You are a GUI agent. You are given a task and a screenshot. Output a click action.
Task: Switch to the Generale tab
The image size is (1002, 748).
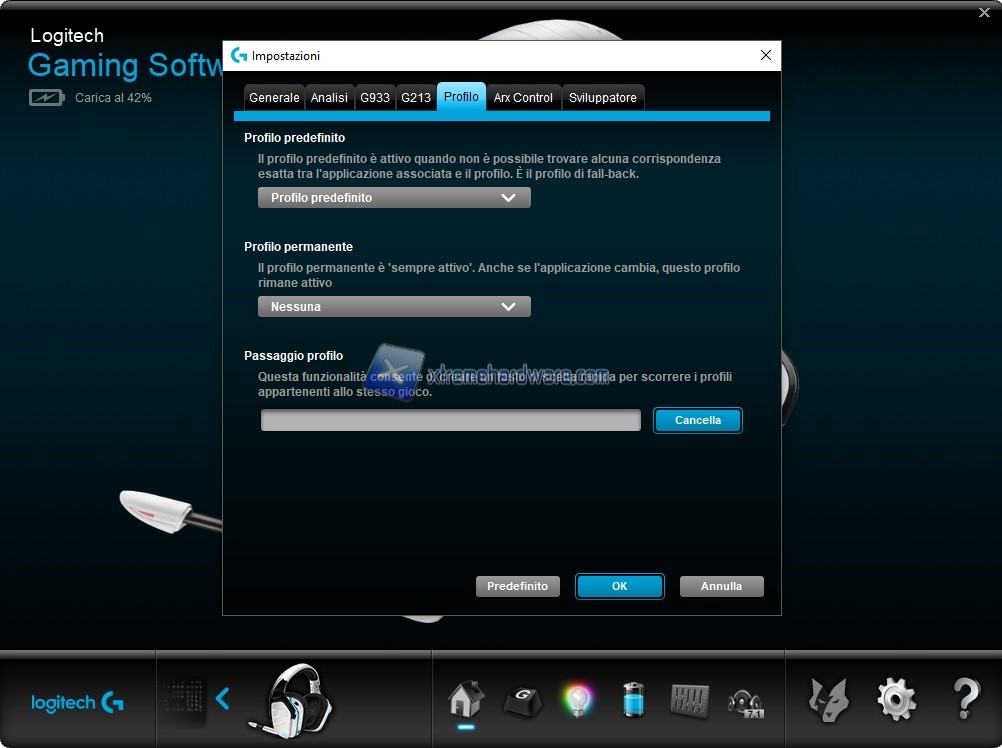274,98
